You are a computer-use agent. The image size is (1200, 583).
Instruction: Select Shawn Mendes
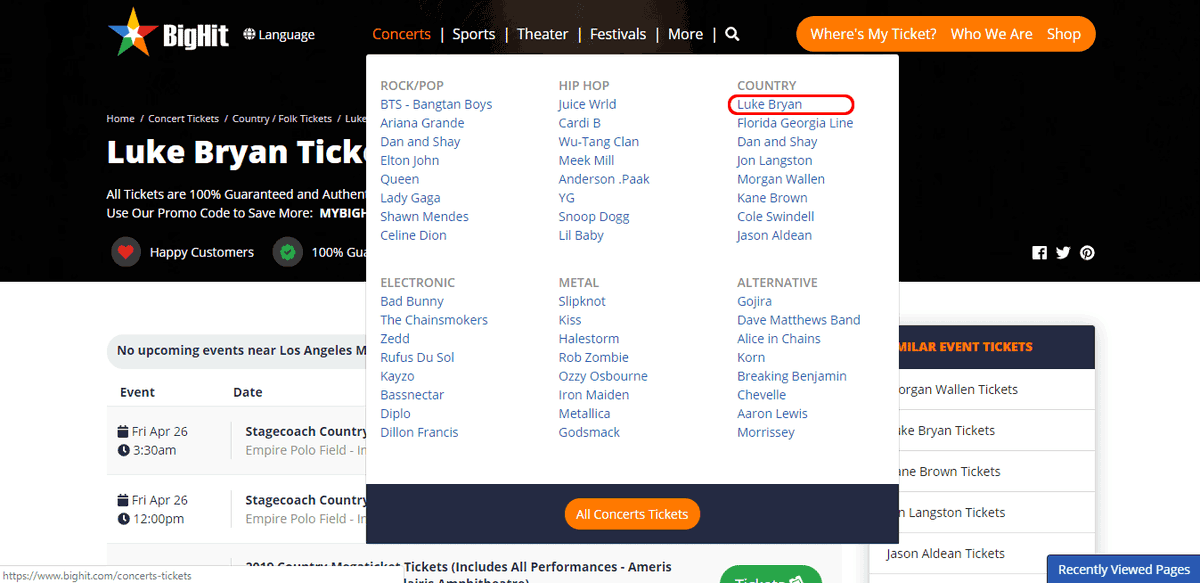click(x=424, y=216)
